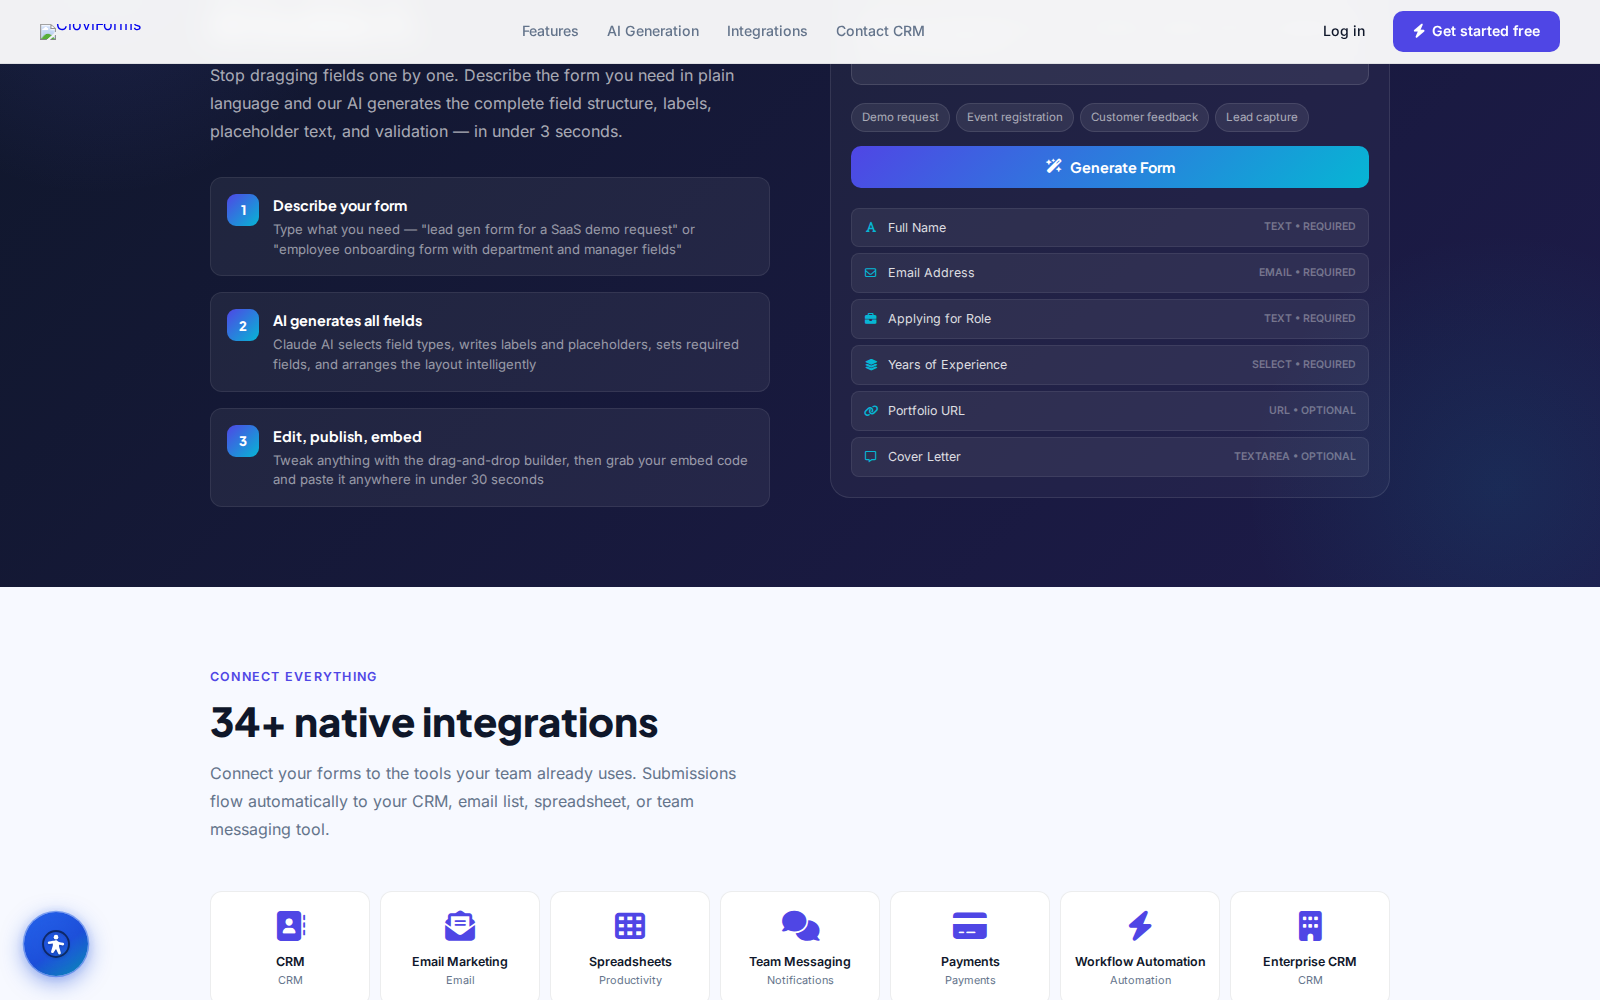The image size is (1600, 1000).
Task: Click the Email Address envelope icon
Action: [871, 273]
